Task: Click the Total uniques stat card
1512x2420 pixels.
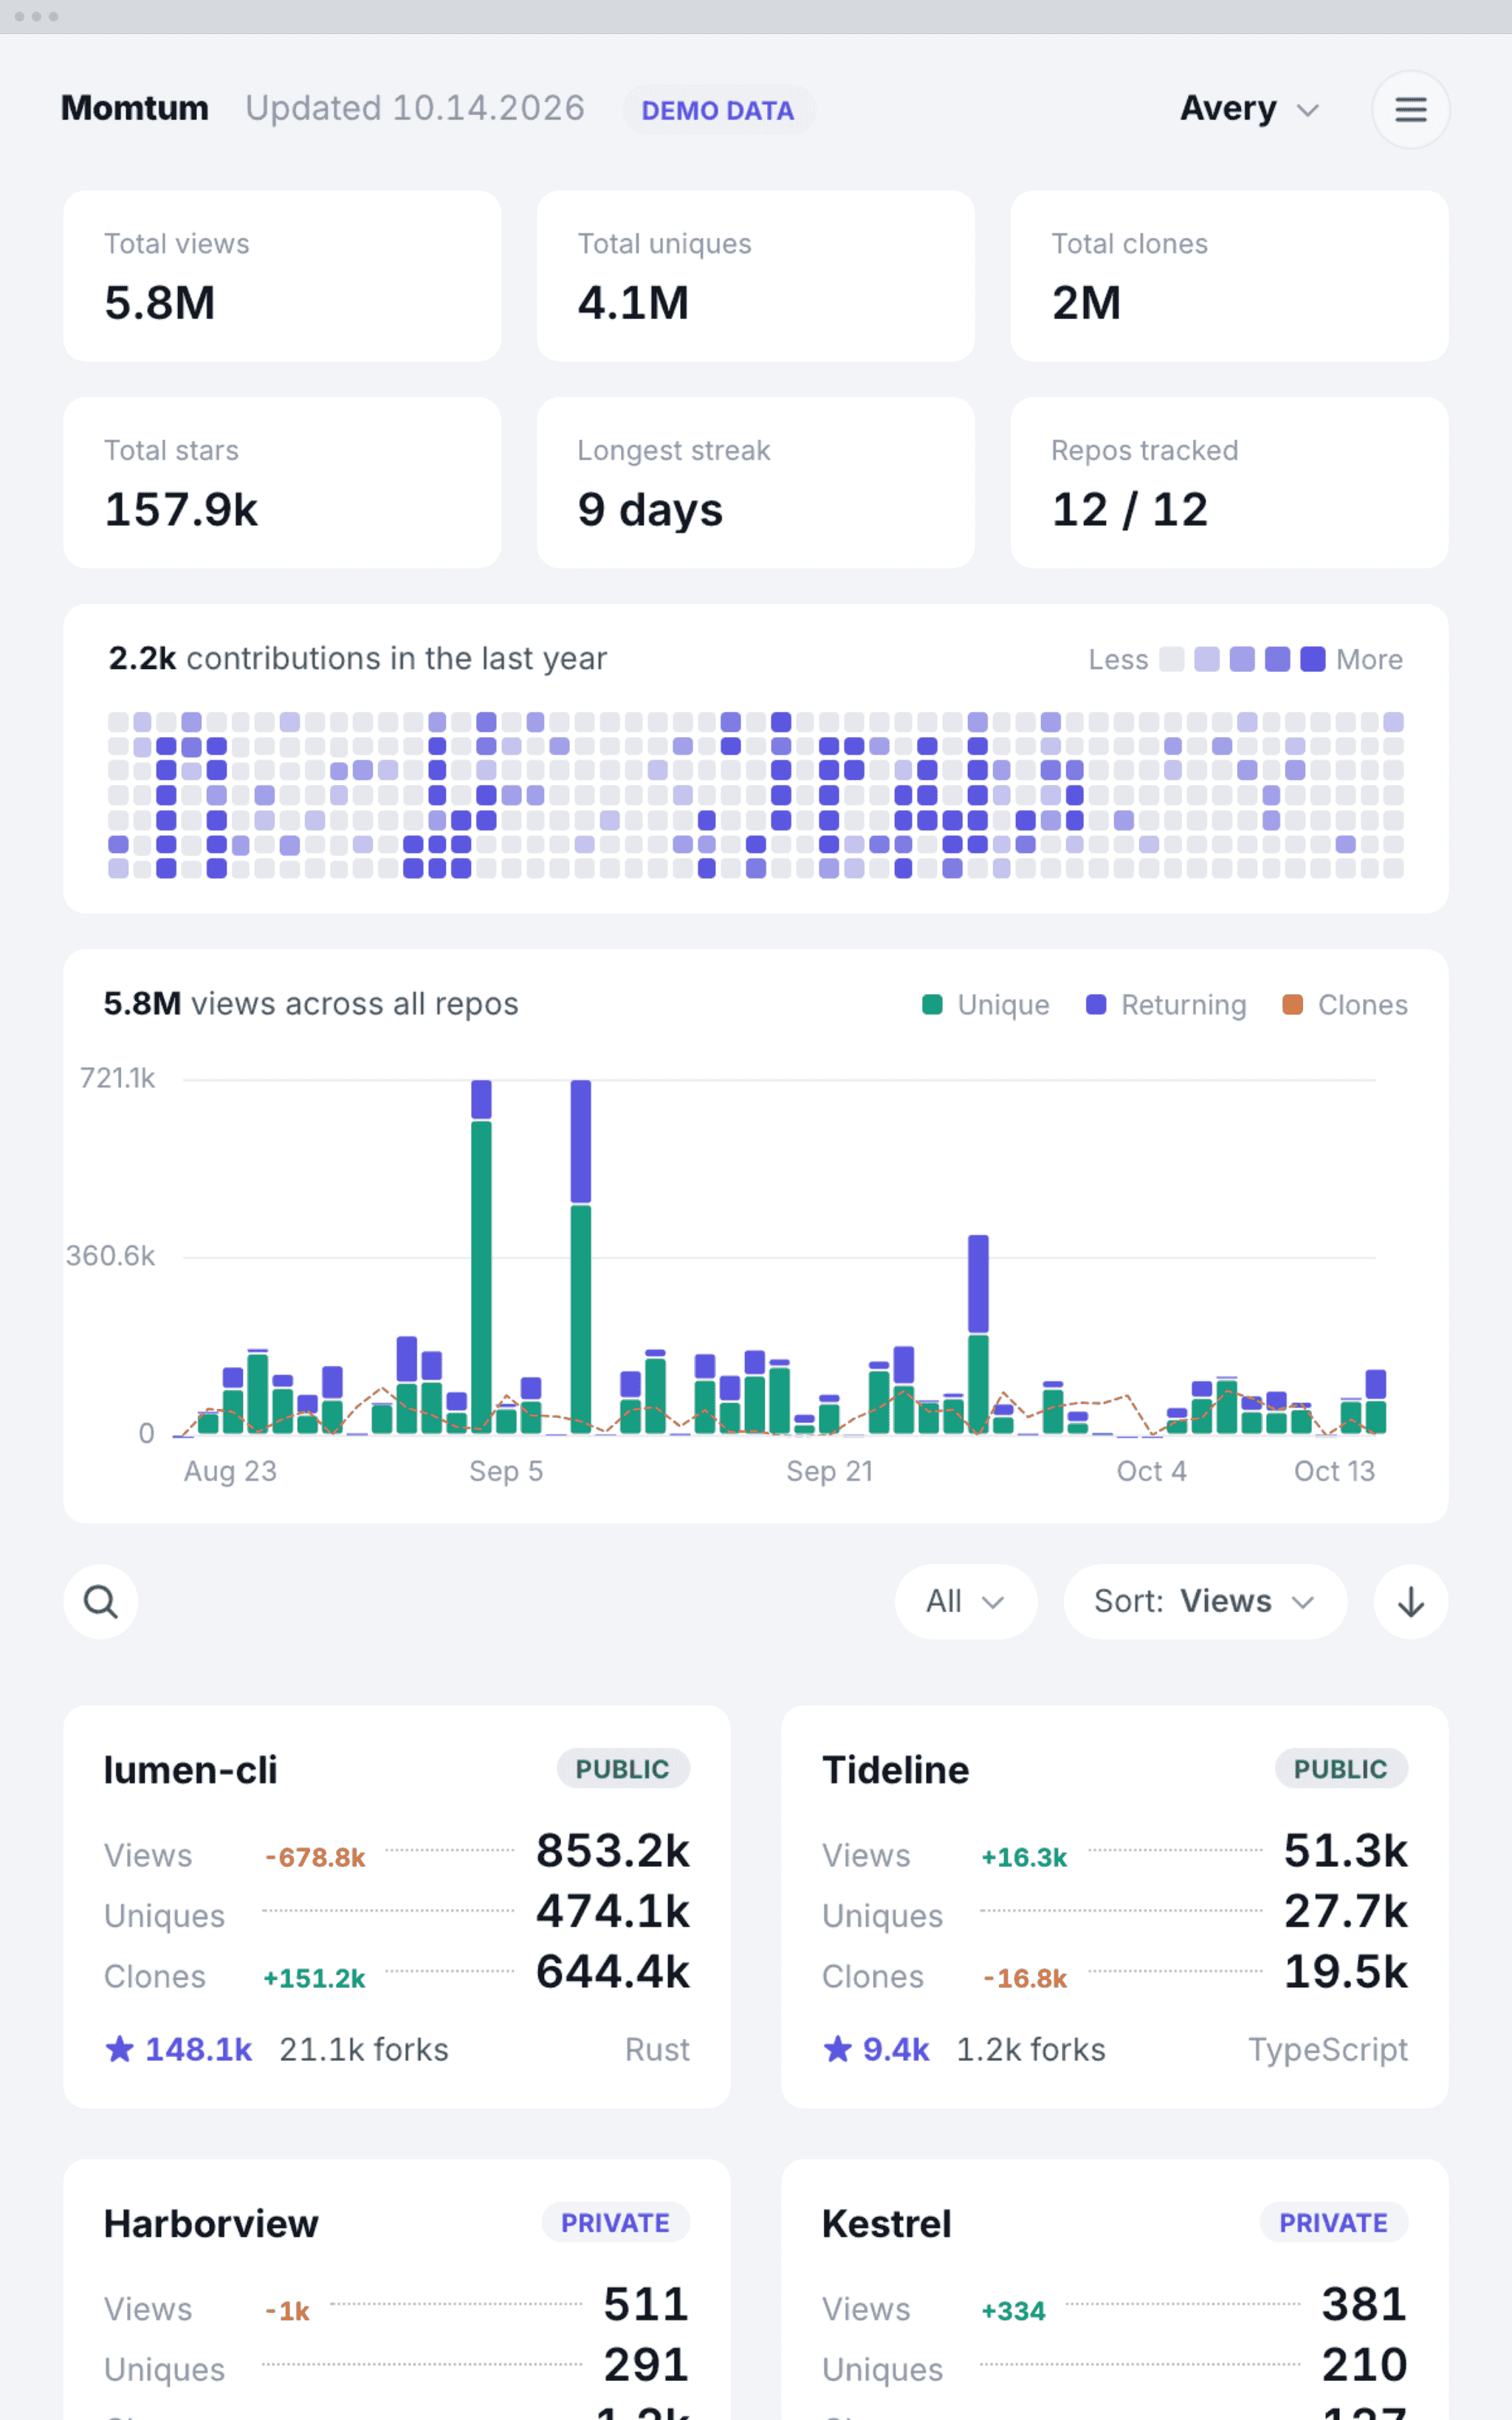Action: [x=756, y=276]
